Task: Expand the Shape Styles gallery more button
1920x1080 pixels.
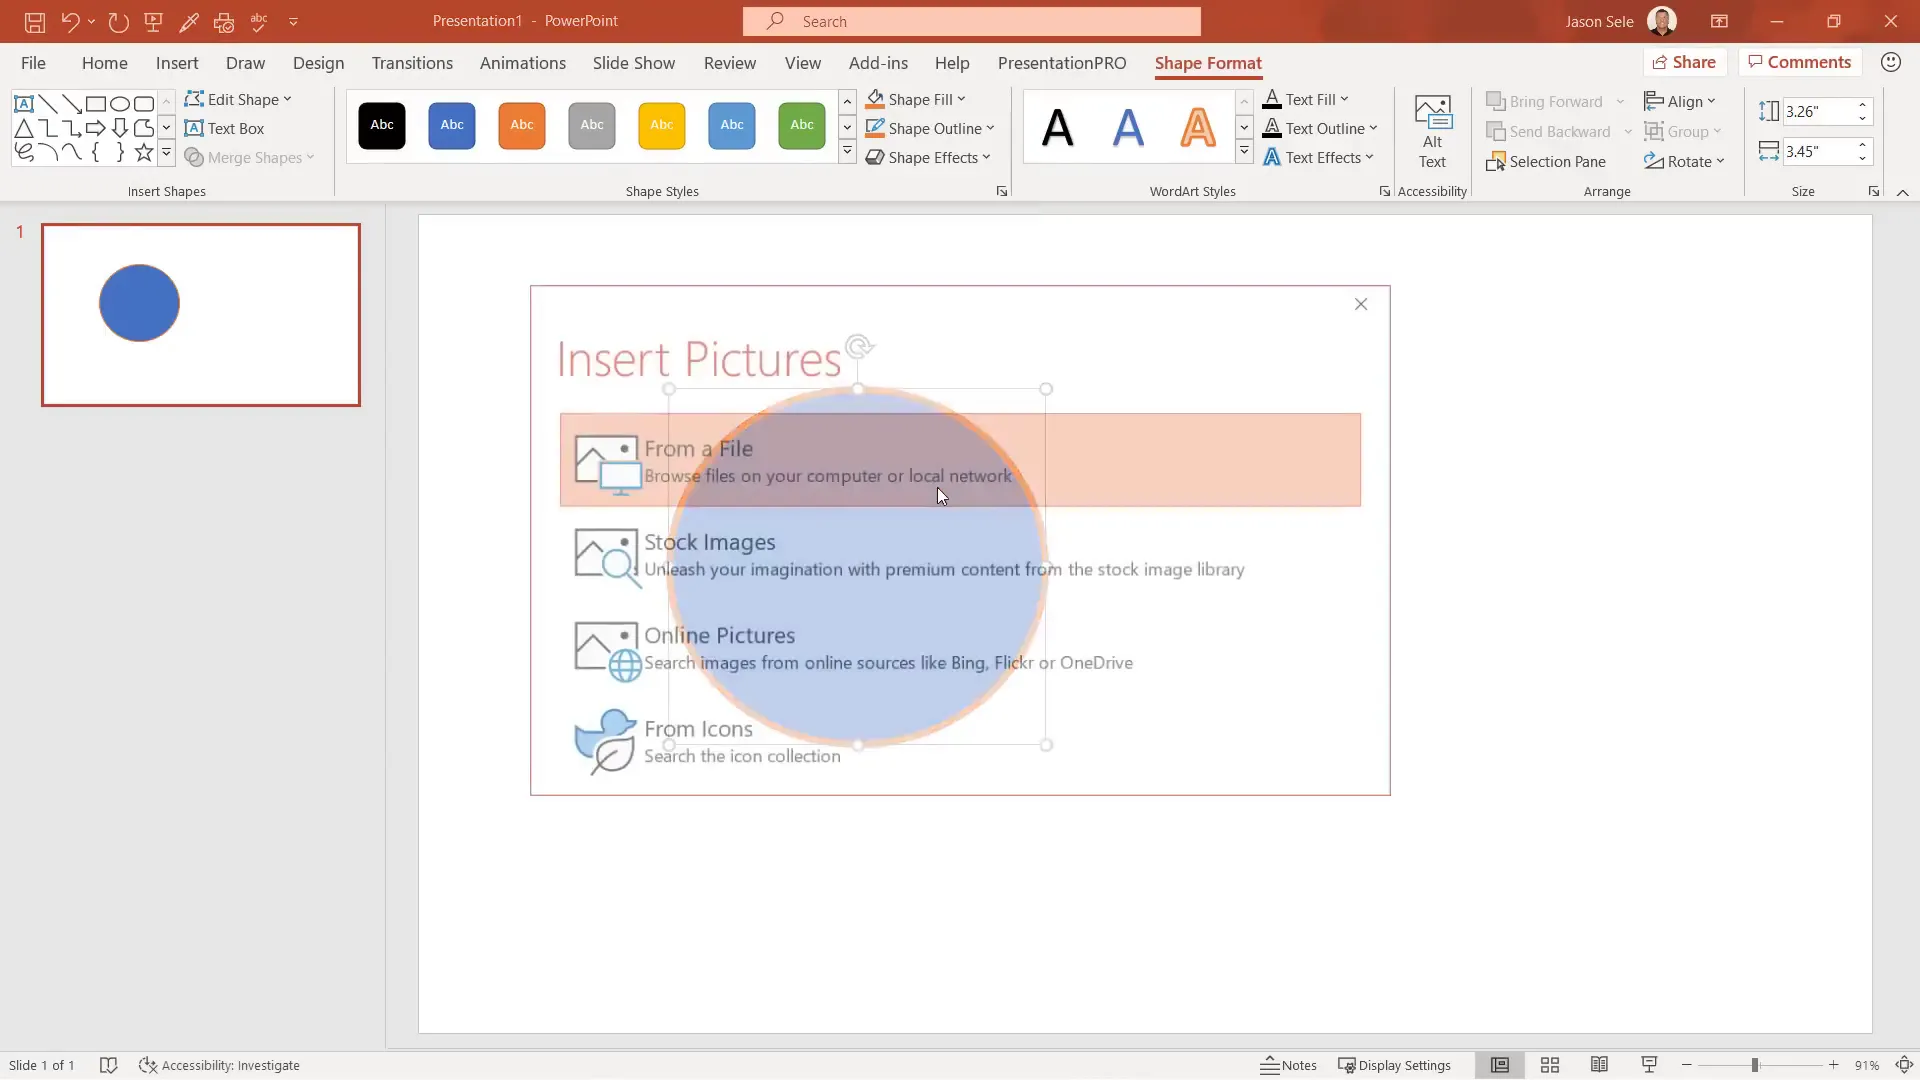Action: [847, 153]
